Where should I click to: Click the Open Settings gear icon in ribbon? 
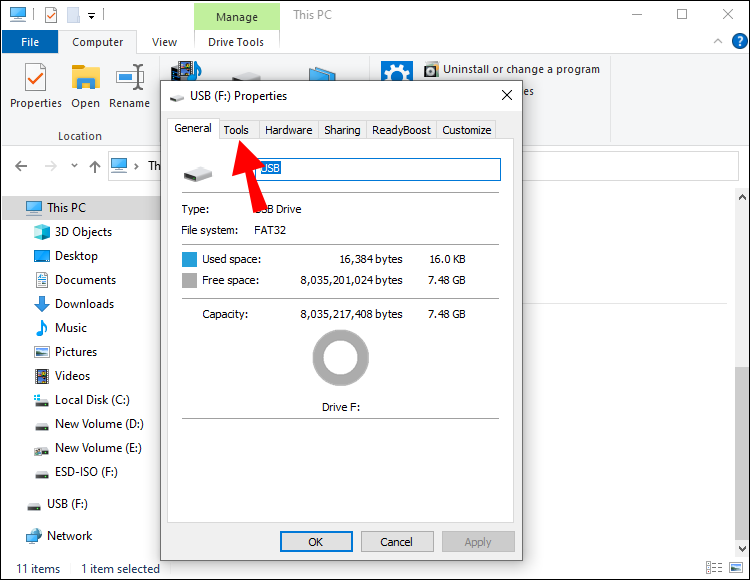tap(397, 71)
